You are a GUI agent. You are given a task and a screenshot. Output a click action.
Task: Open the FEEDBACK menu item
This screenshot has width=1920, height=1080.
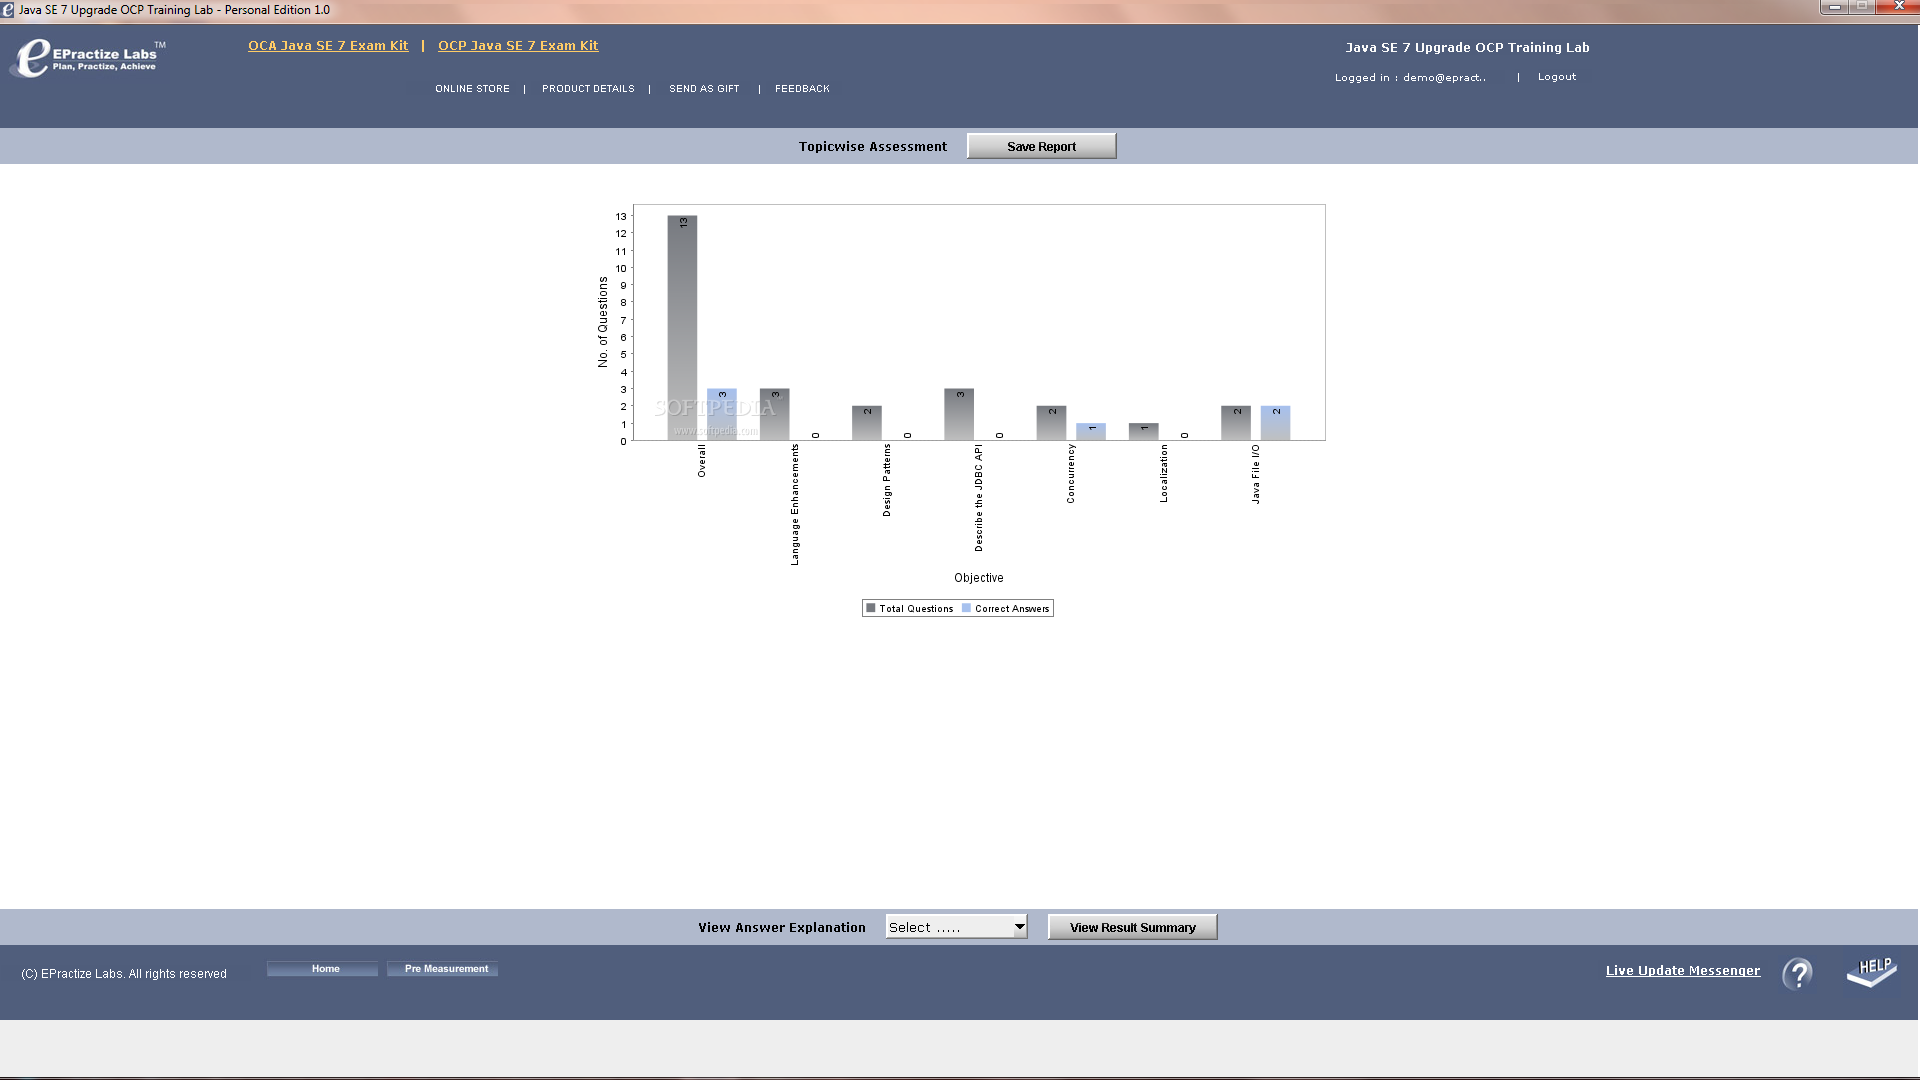[802, 89]
